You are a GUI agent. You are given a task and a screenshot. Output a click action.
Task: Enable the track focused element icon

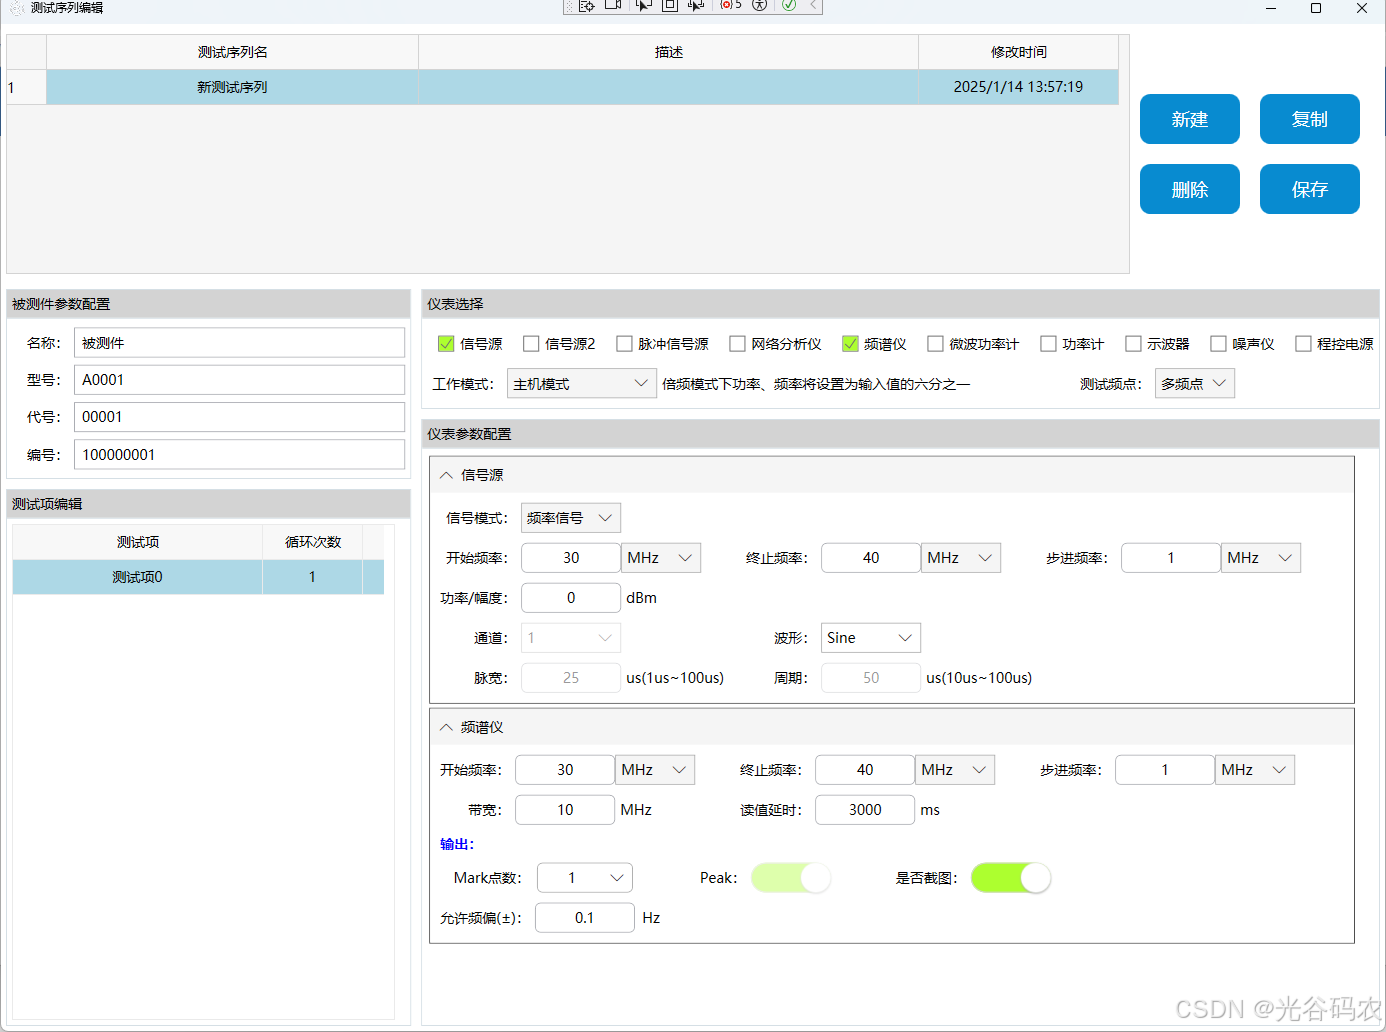[696, 6]
